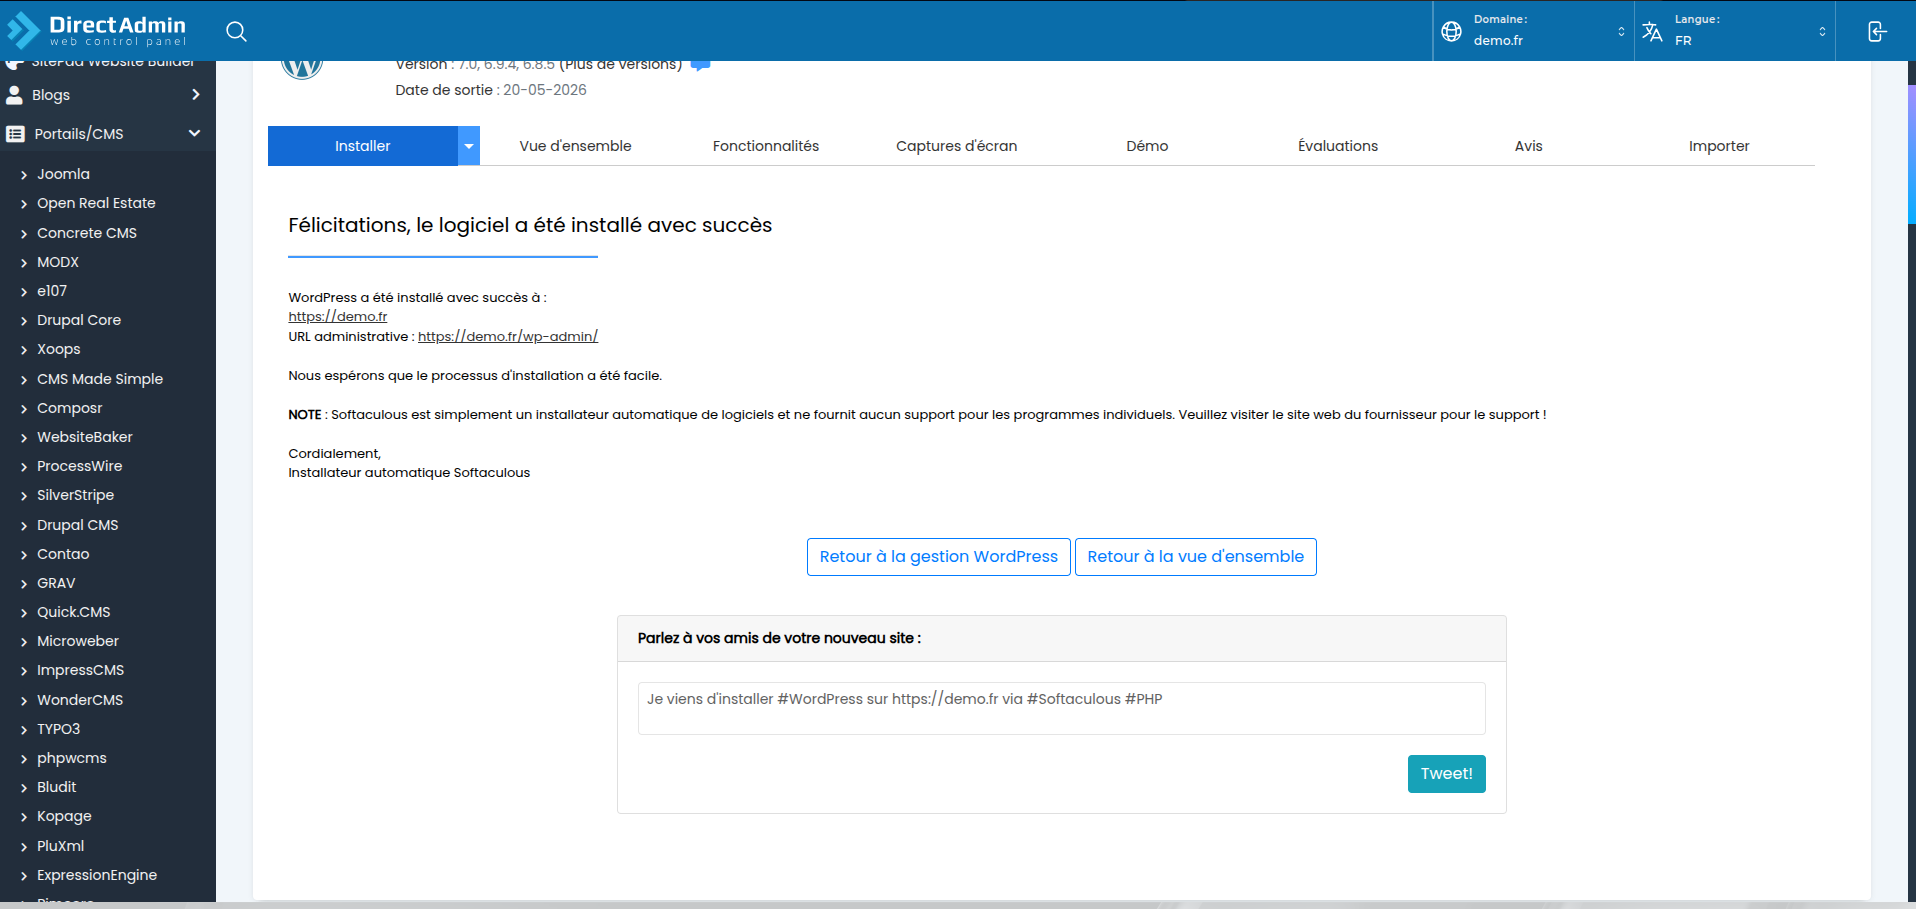This screenshot has width=1916, height=909.
Task: Open the https://demo.fr link
Action: point(338,317)
